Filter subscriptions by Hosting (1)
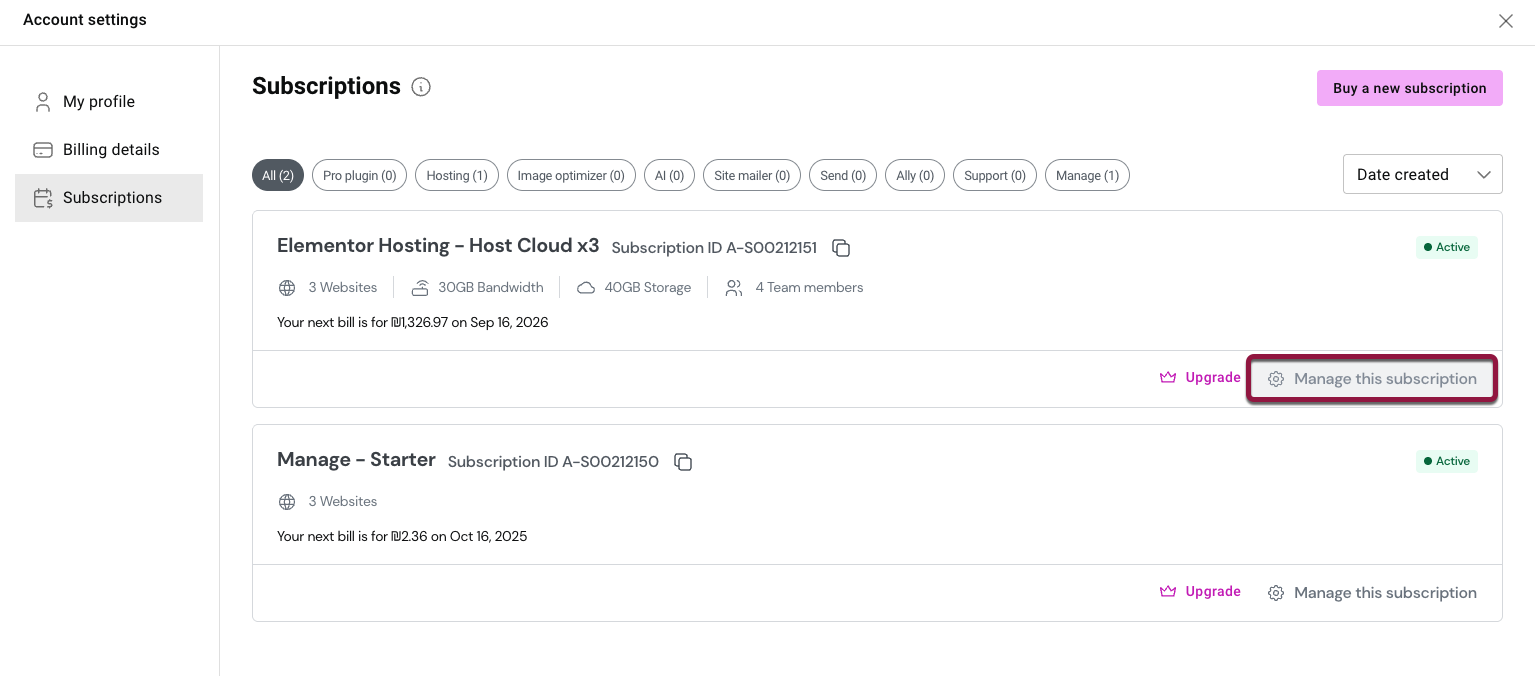Viewport: 1535px width, 676px height. 456,175
